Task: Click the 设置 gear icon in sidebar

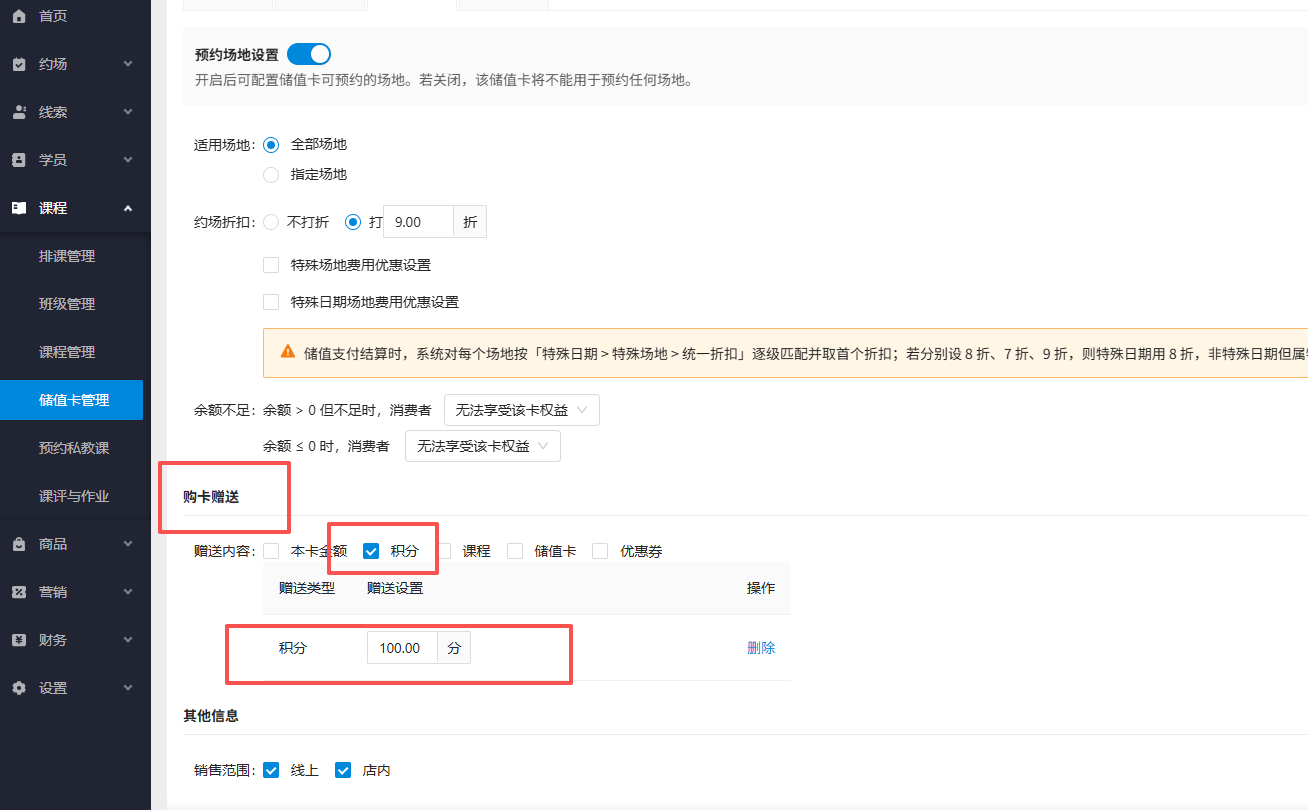Action: (17, 687)
